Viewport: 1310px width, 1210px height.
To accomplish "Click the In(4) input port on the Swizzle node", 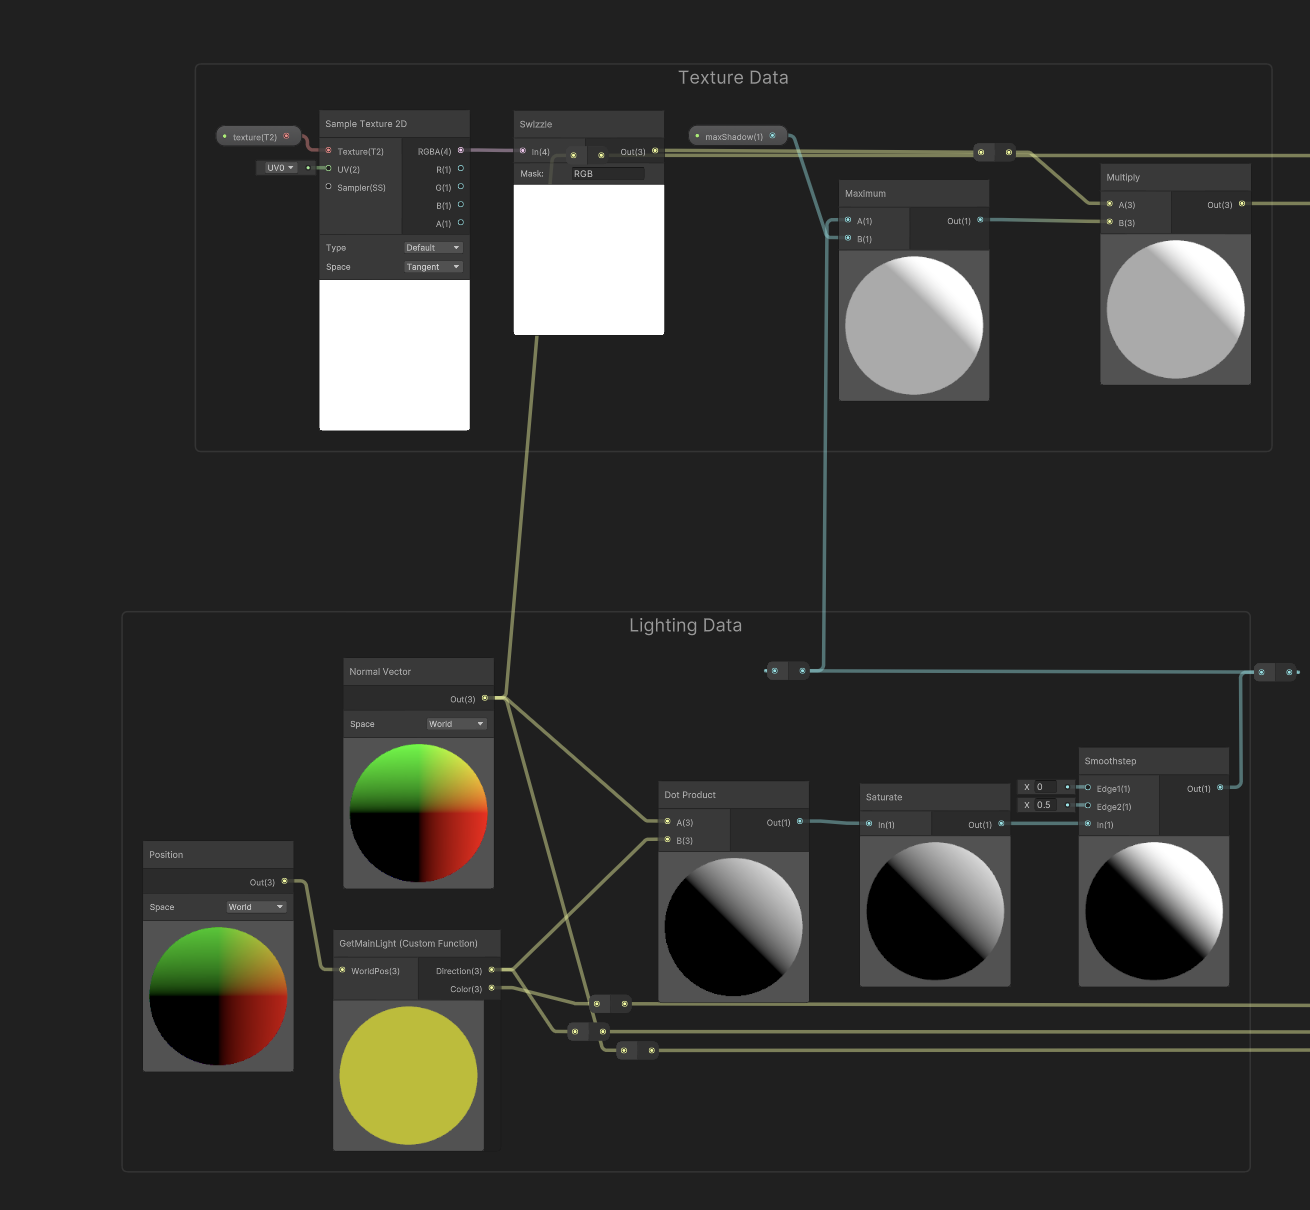I will tap(522, 151).
